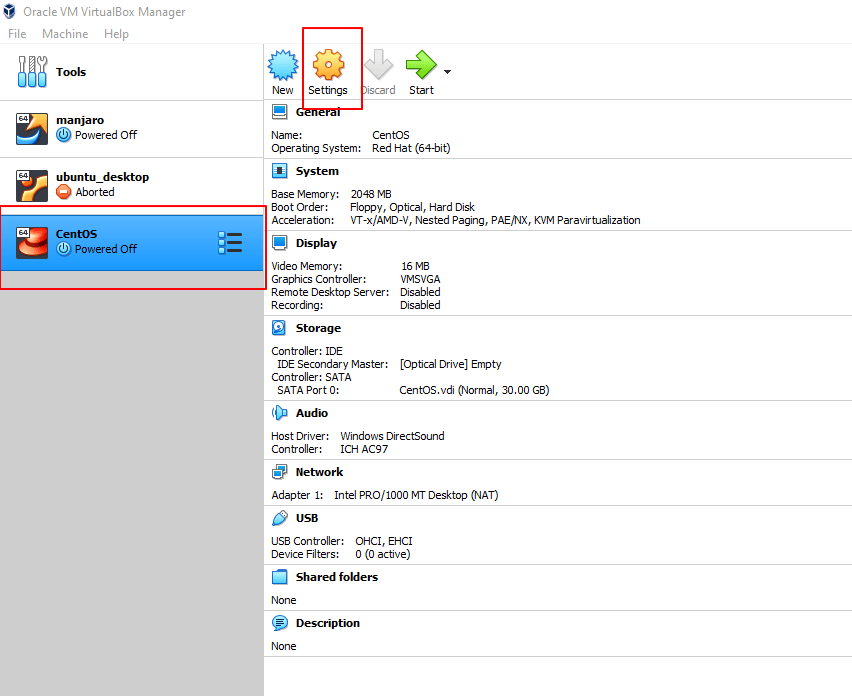Click the Boot Order value Floppy, Optical, Hard Disk
Viewport: 852px width, 696px height.
click(x=412, y=207)
